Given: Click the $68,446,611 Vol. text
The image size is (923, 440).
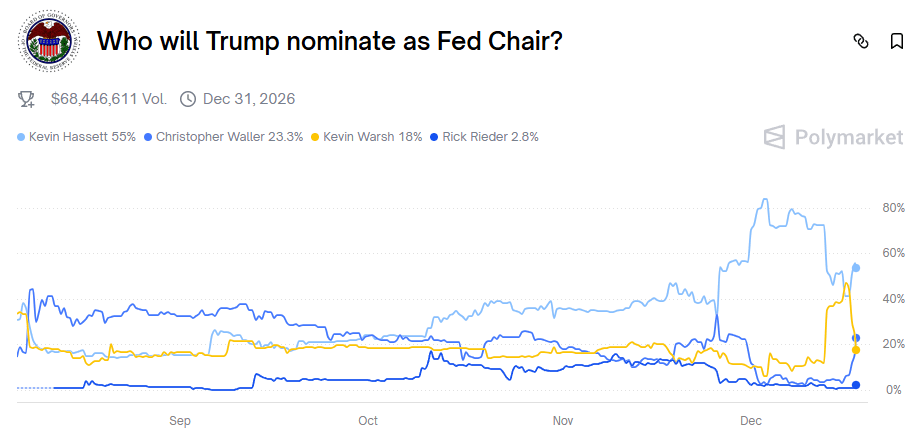Looking at the screenshot, I should (109, 98).
